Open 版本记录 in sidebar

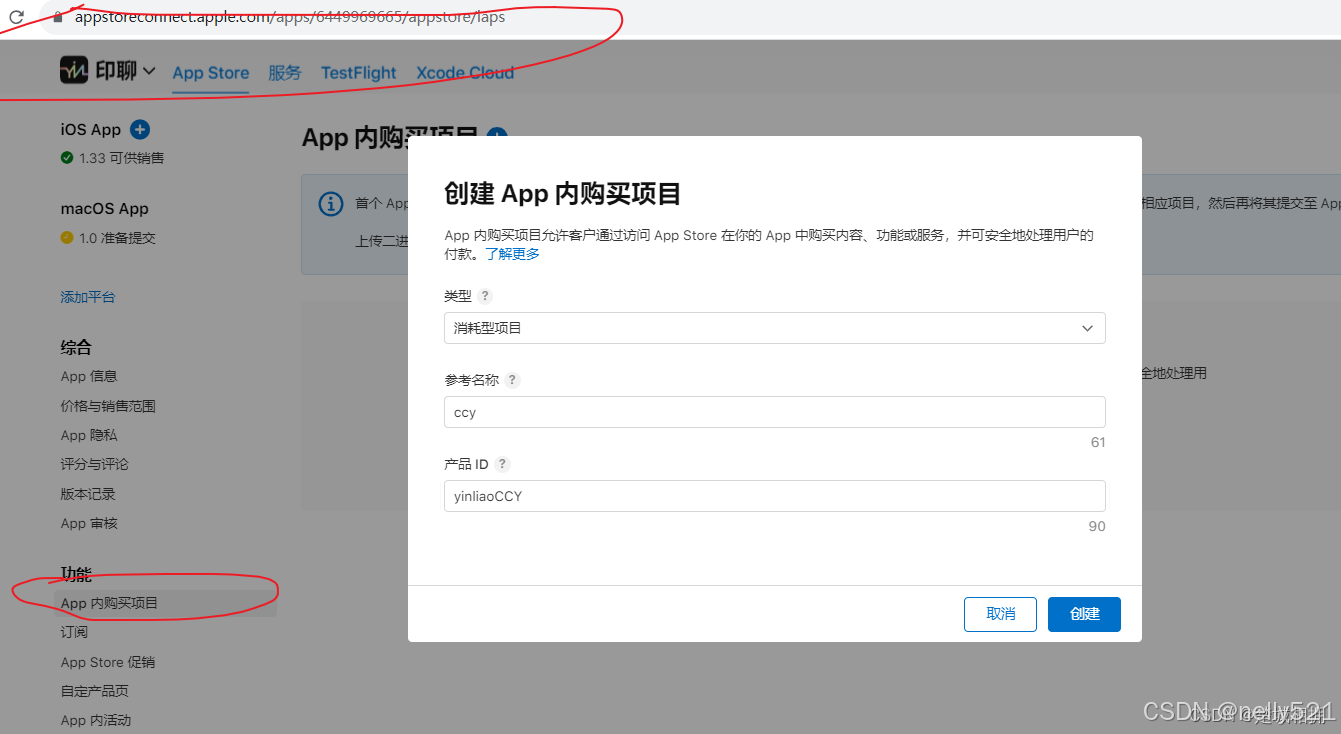(x=88, y=494)
